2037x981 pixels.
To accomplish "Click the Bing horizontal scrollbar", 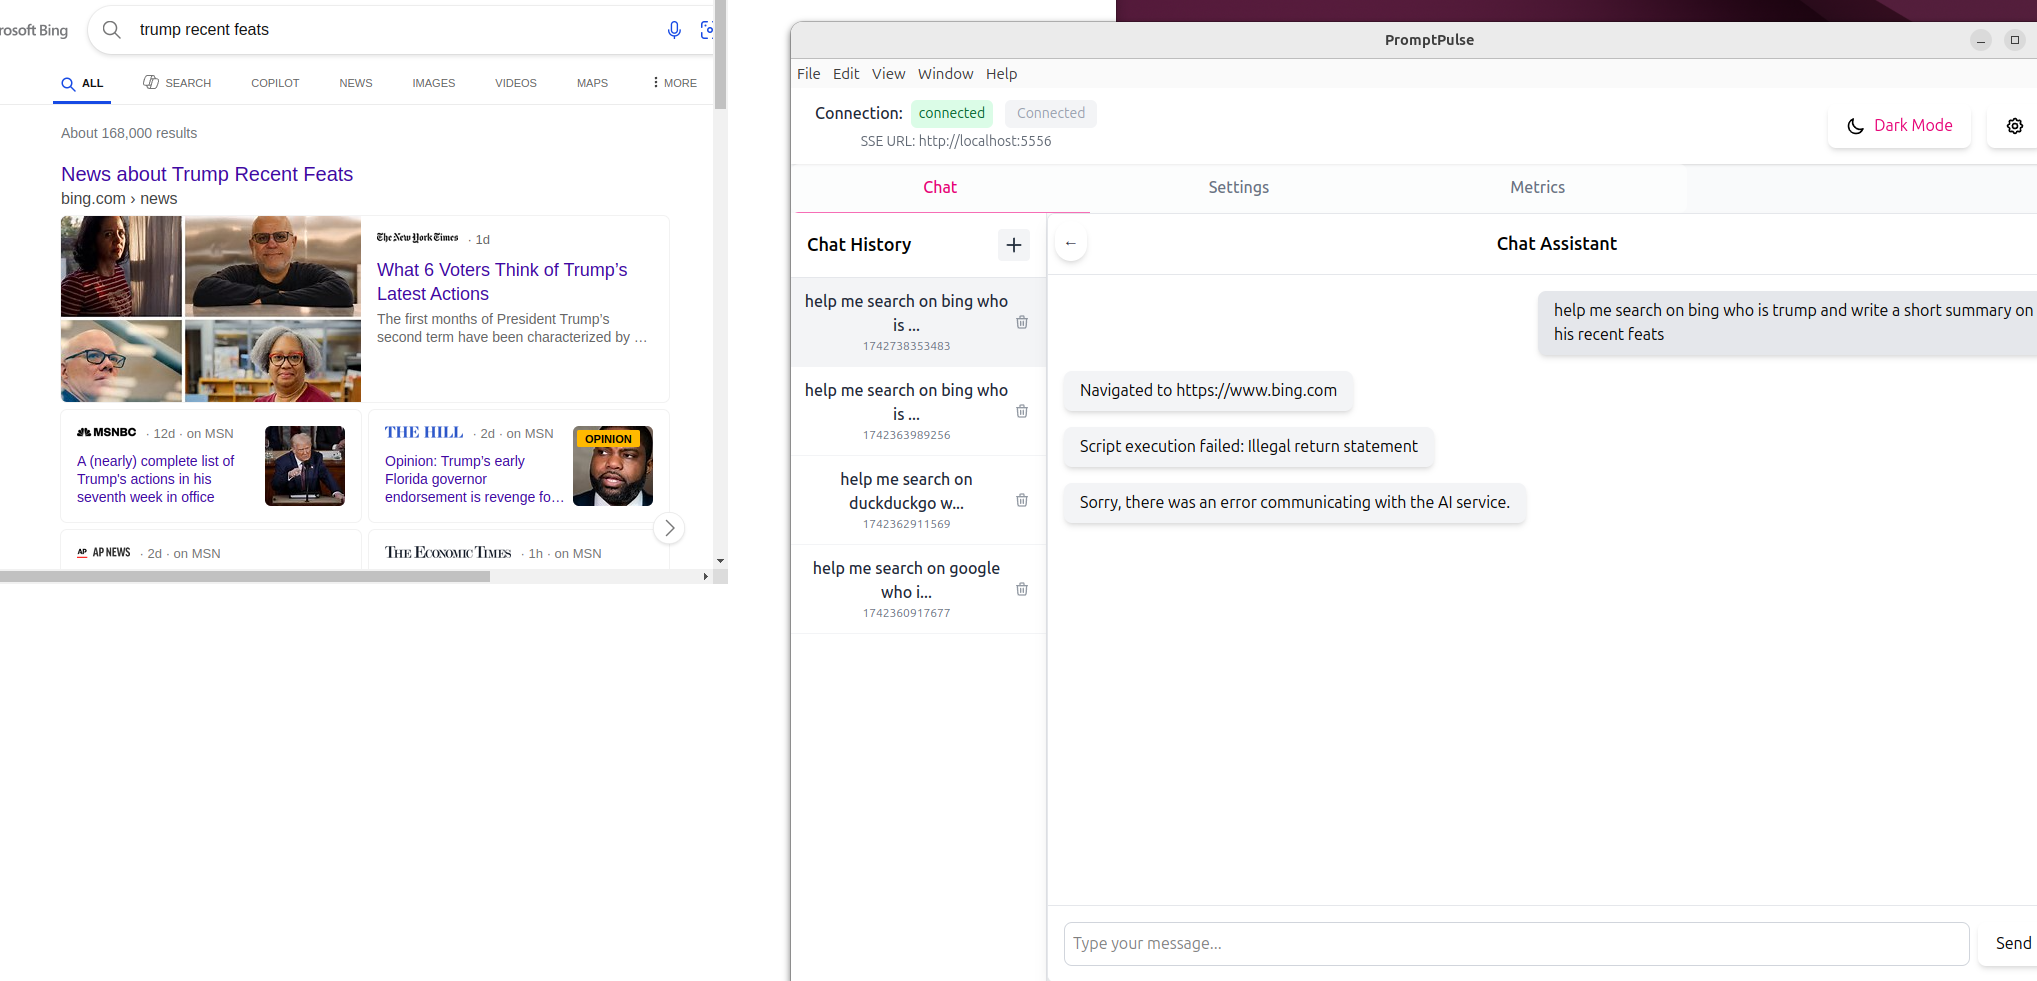I will click(x=245, y=576).
